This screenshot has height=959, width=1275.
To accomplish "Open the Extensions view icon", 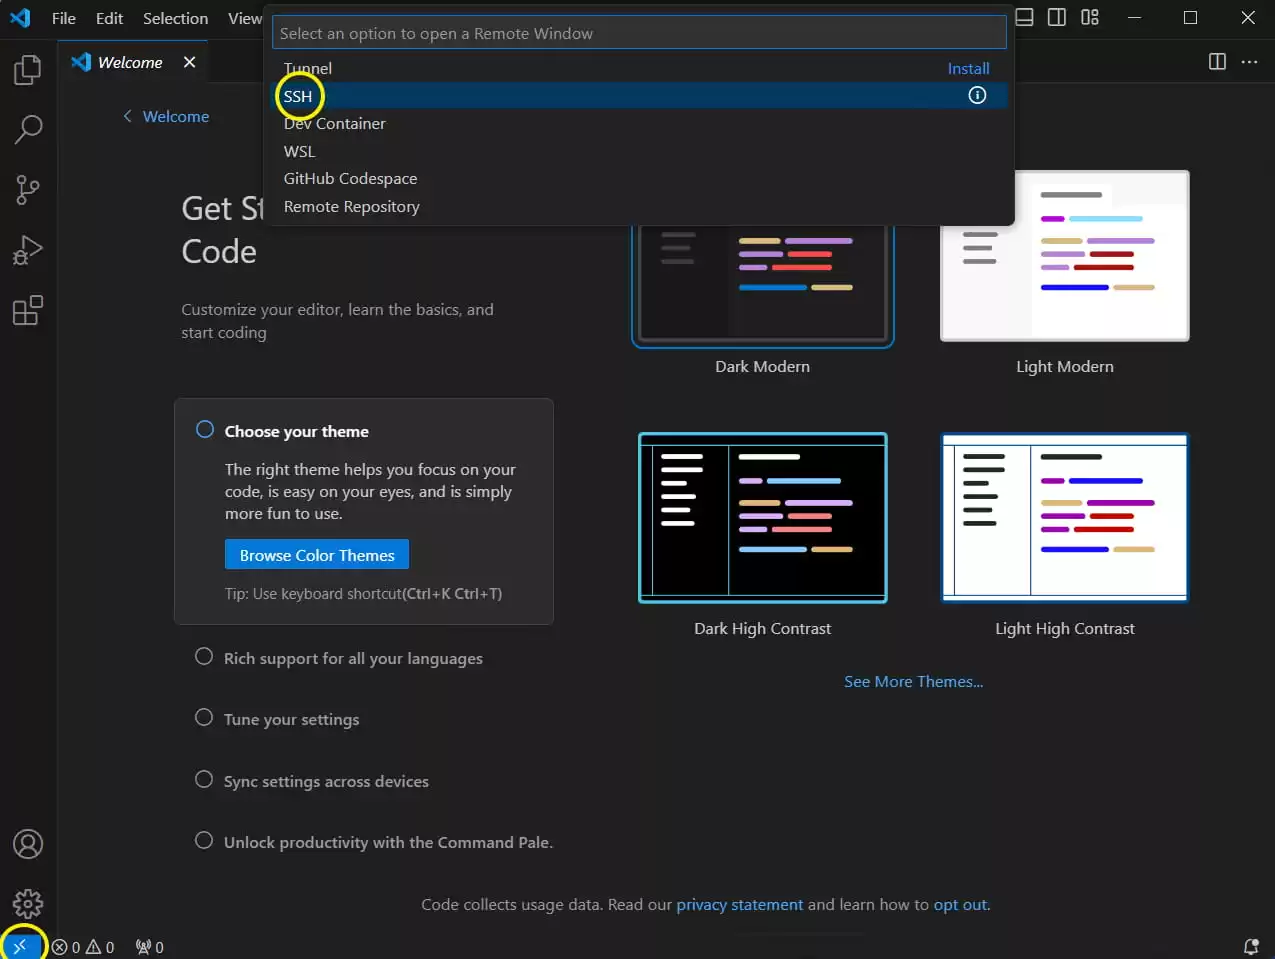I will coord(28,310).
